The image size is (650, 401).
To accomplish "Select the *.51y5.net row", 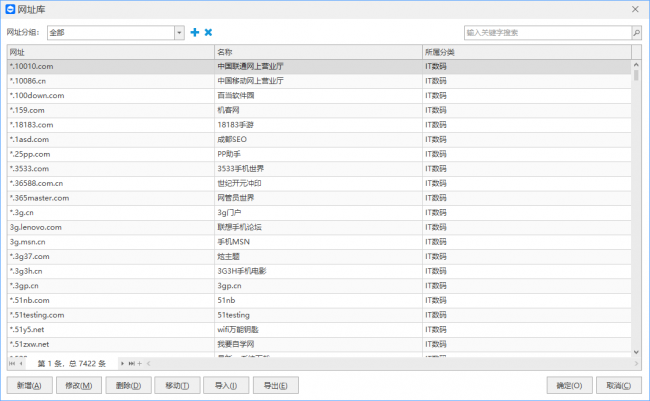I will tap(319, 330).
